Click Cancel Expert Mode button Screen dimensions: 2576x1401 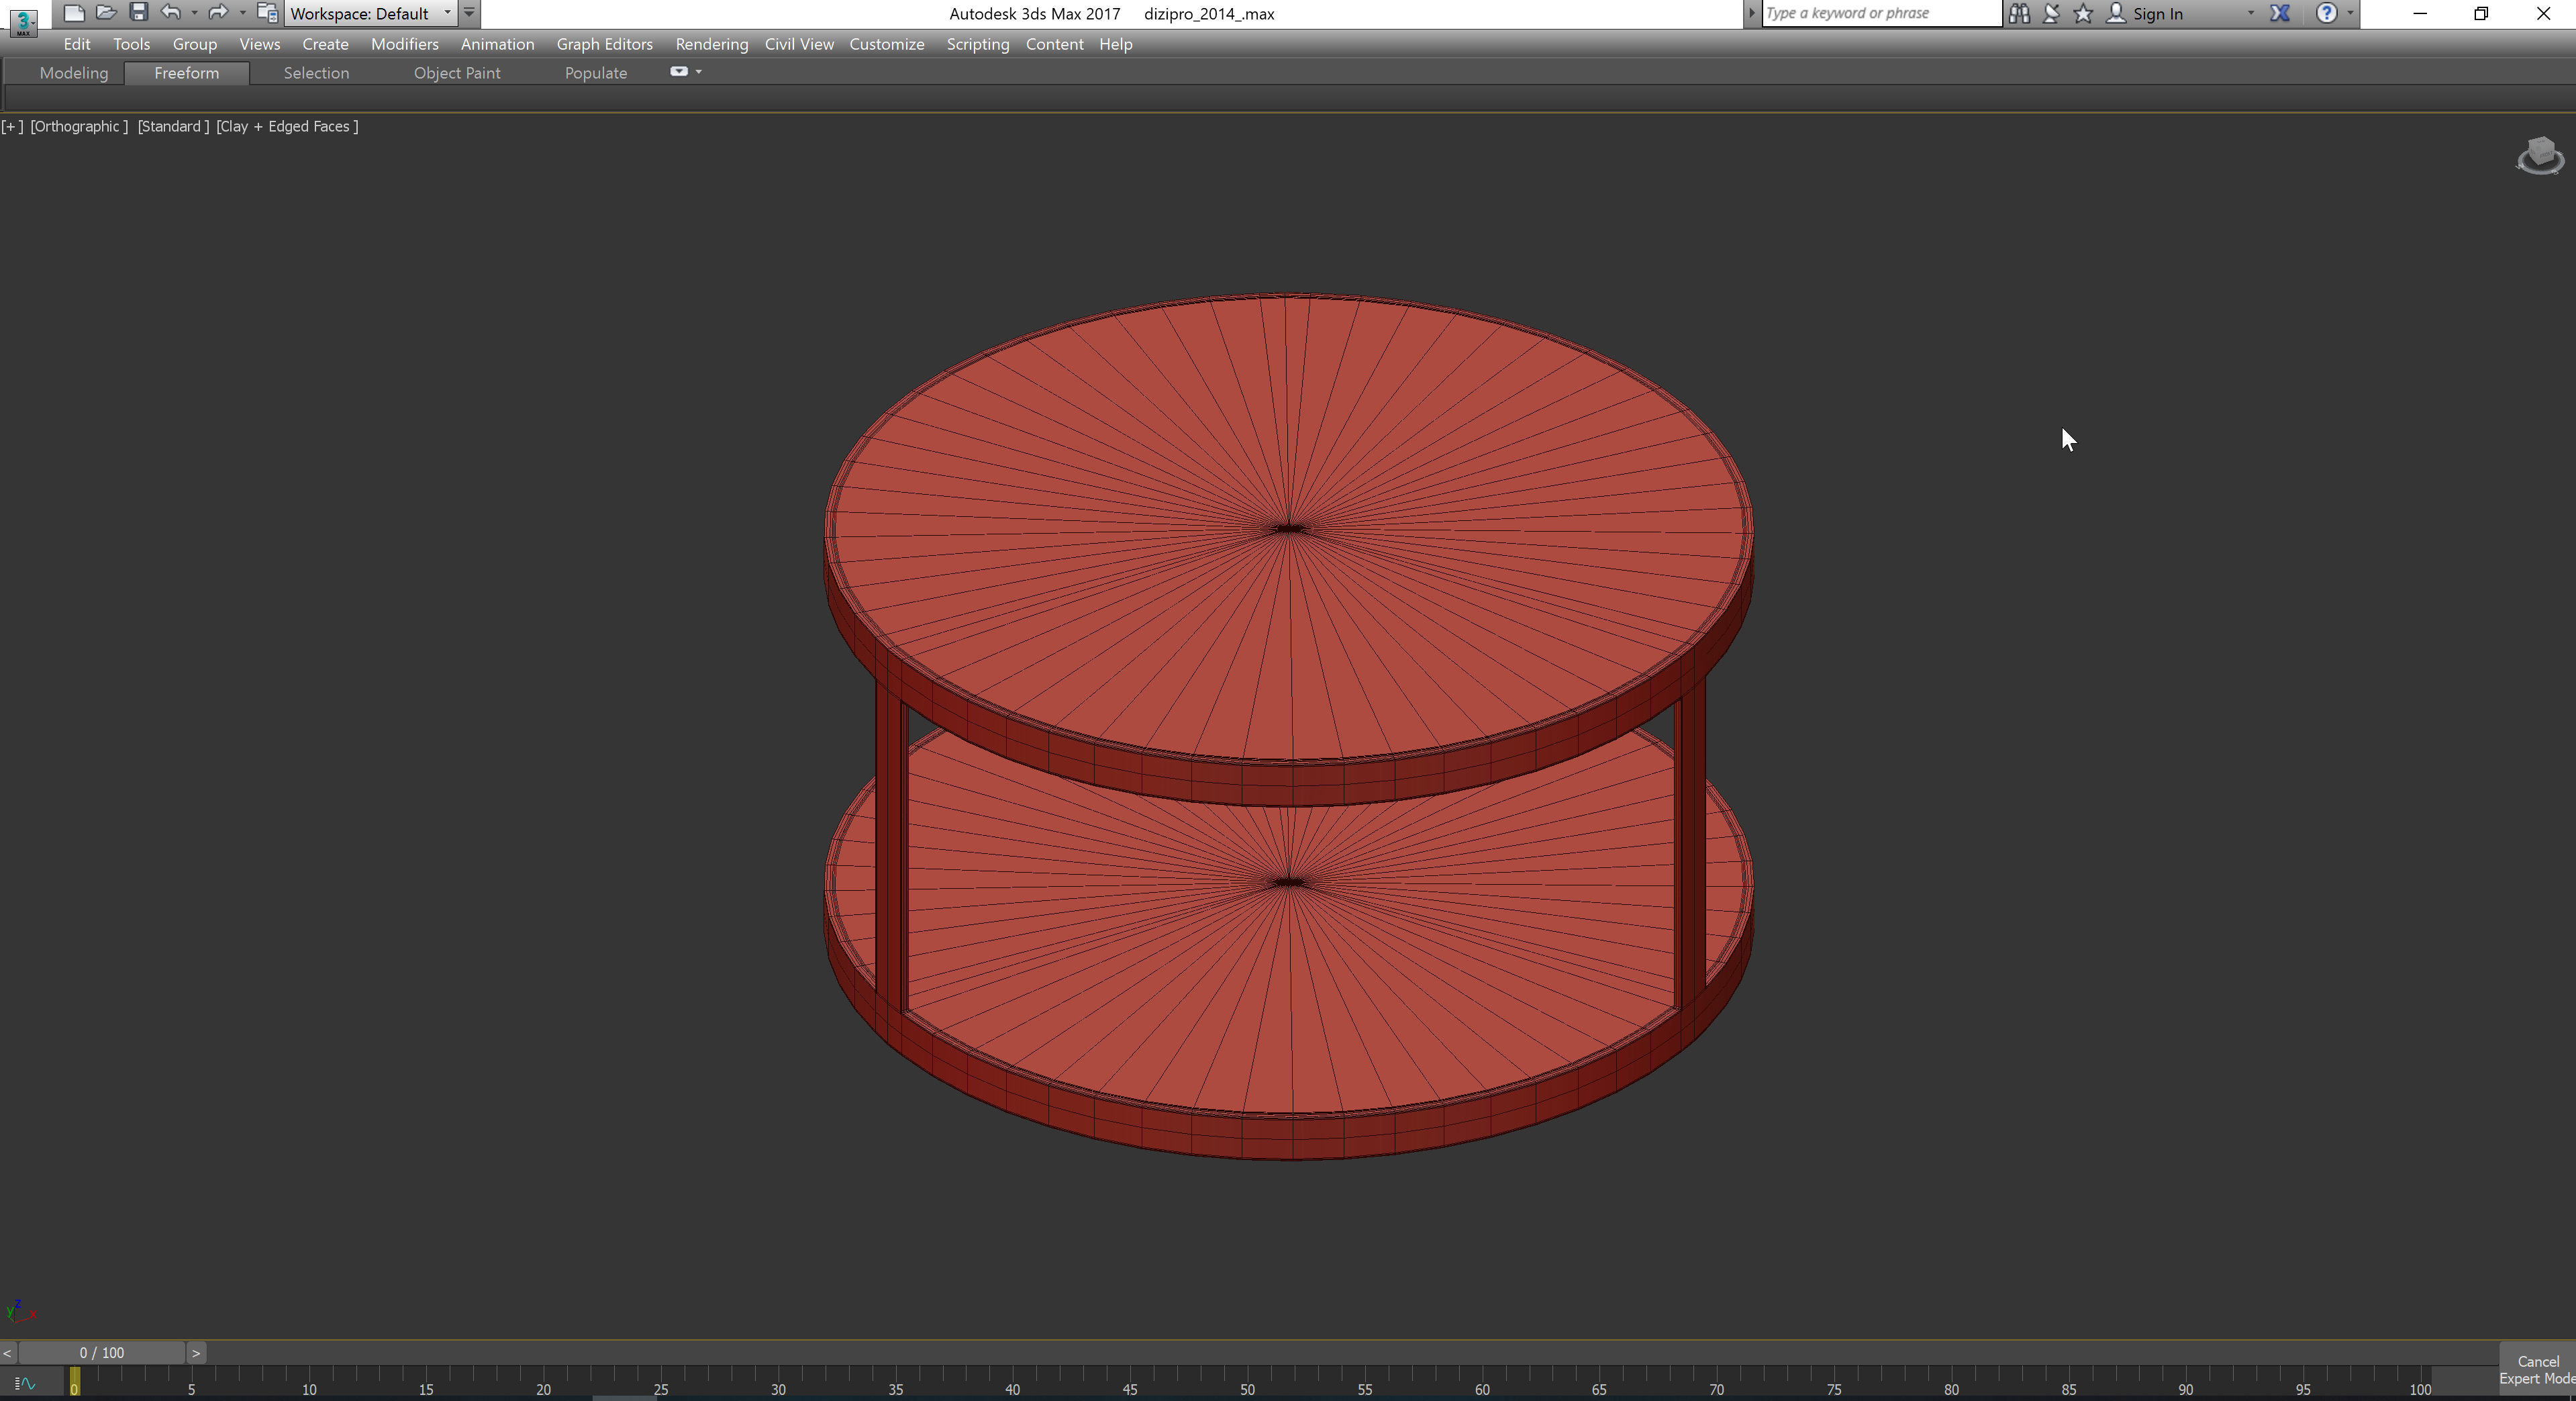(2537, 1369)
